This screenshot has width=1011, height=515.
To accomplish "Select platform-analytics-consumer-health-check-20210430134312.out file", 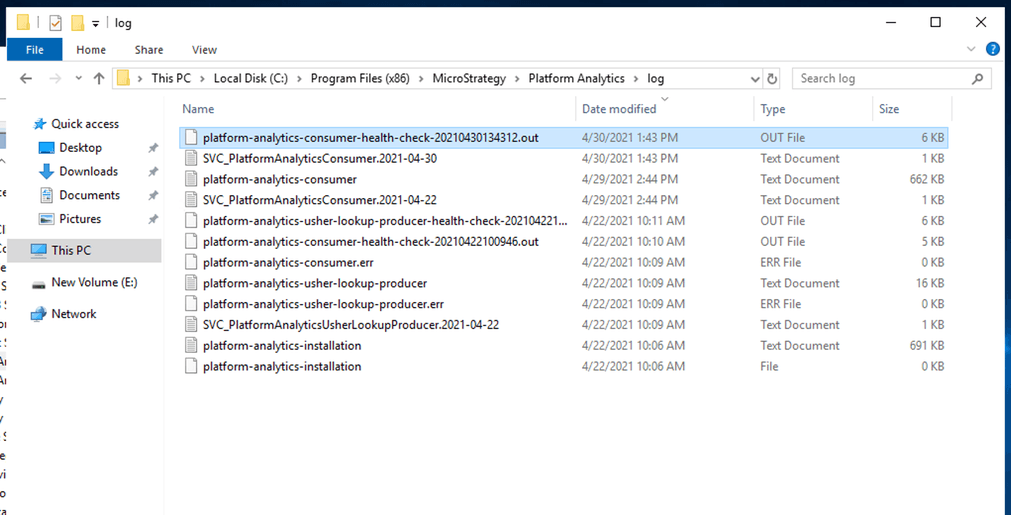I will point(564,137).
